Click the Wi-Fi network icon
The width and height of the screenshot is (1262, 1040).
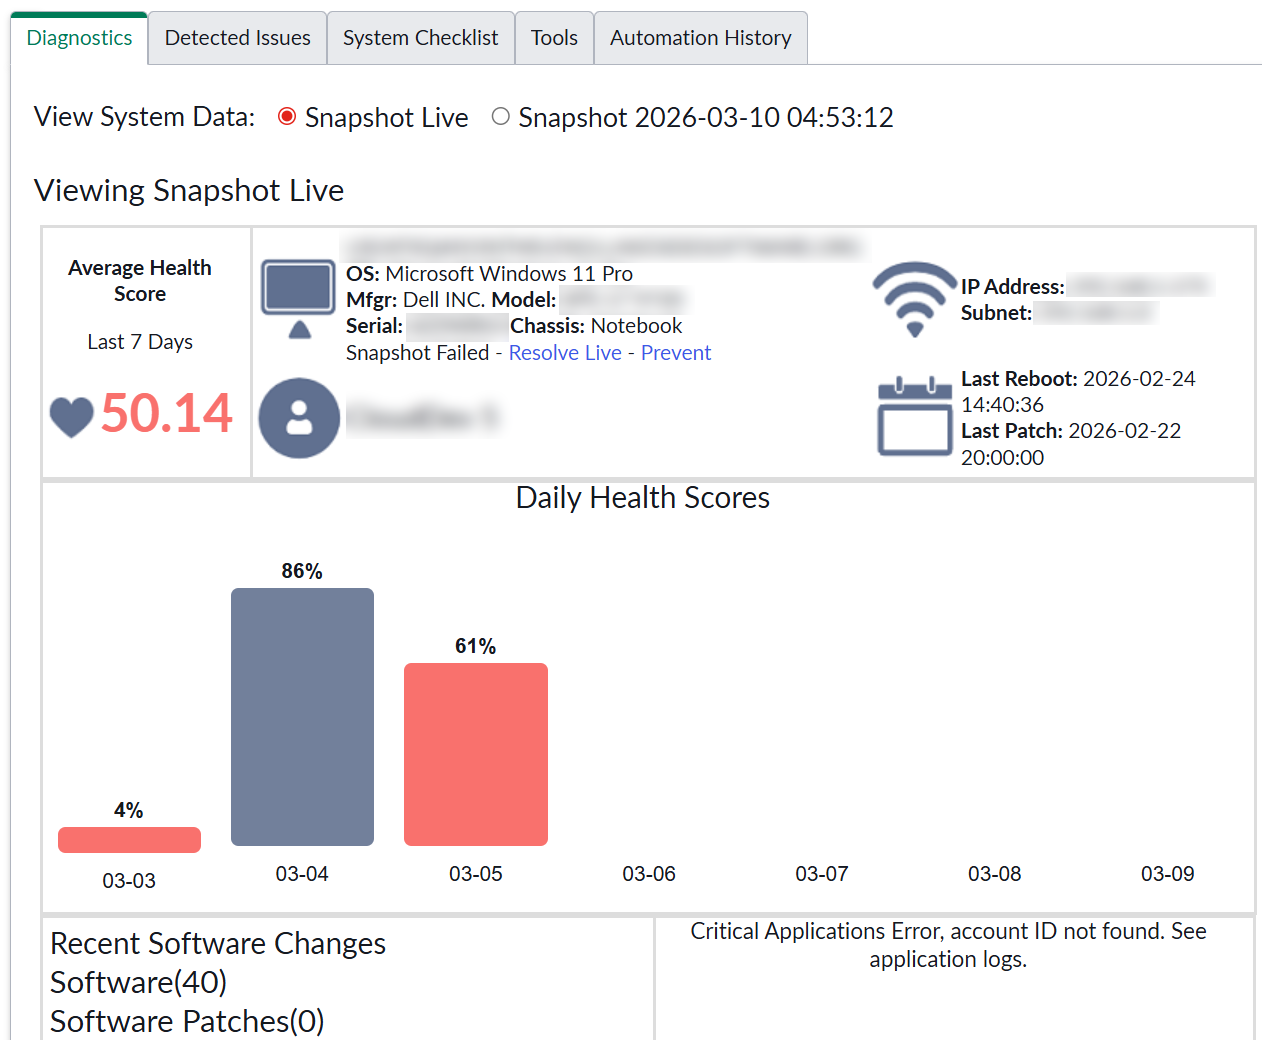tap(914, 298)
